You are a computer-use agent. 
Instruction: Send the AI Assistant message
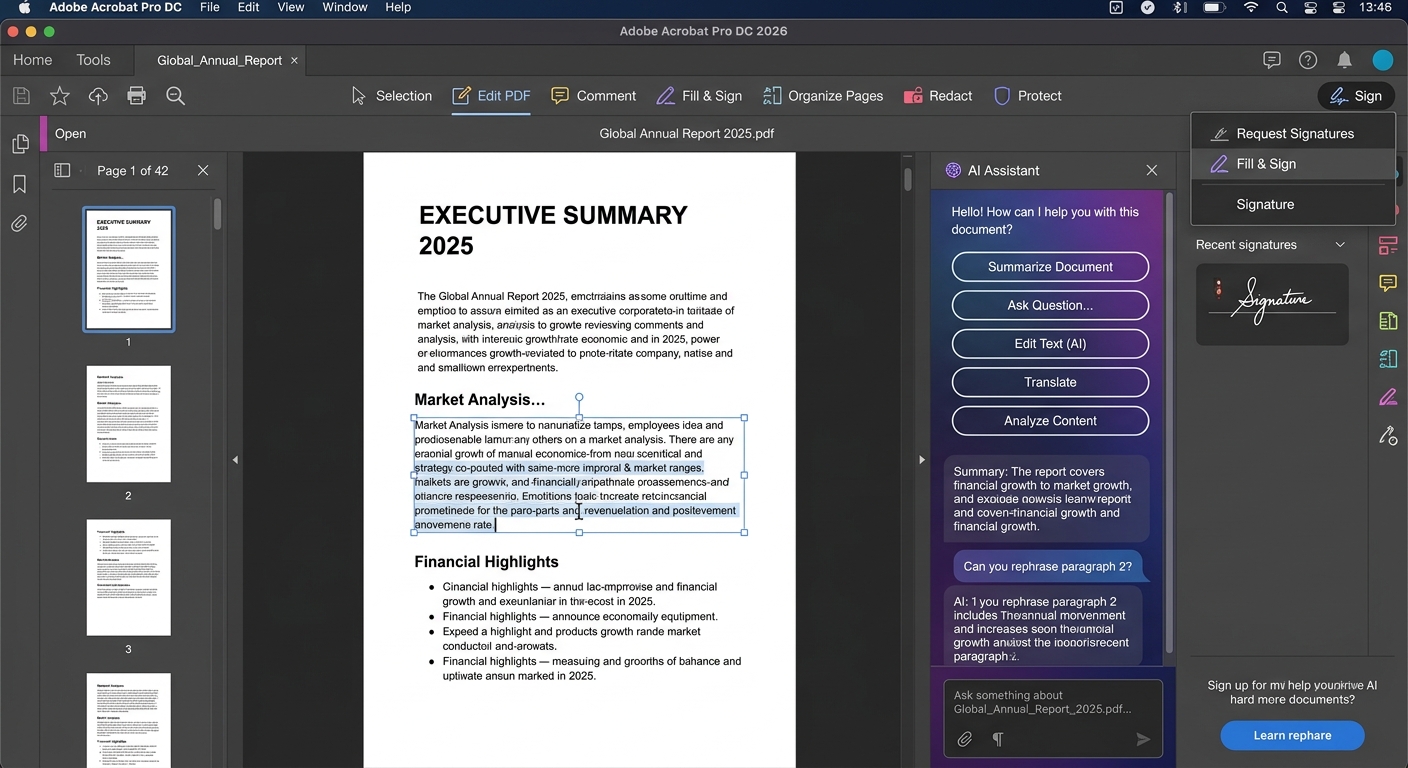(1142, 739)
